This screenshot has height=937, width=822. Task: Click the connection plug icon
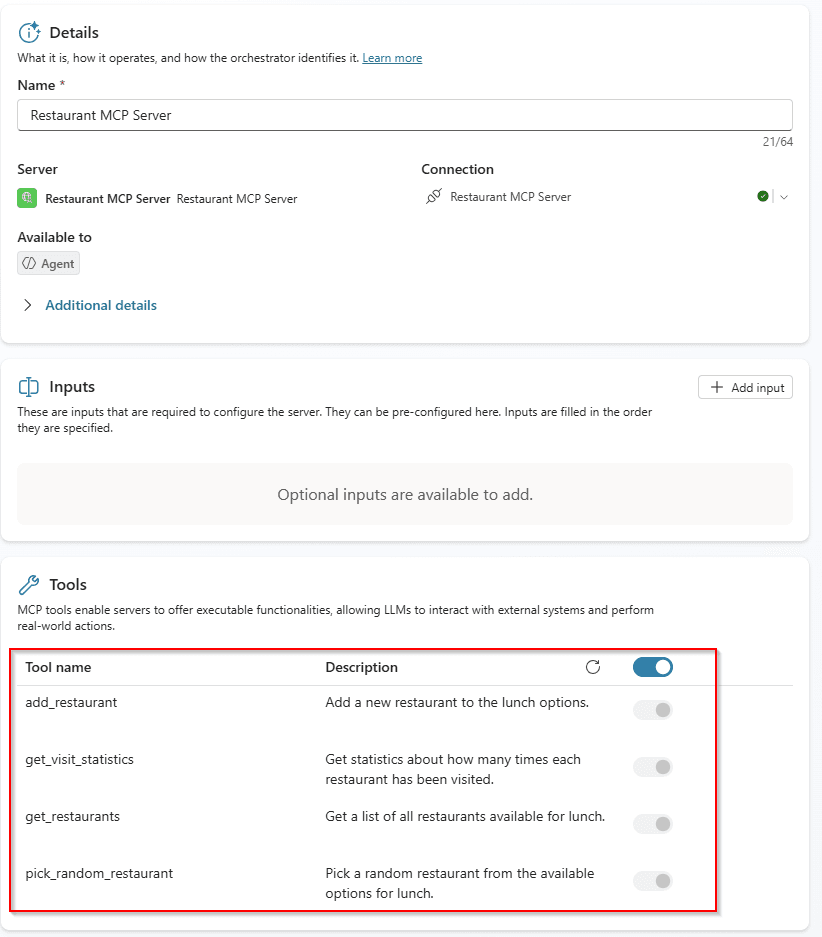click(433, 197)
